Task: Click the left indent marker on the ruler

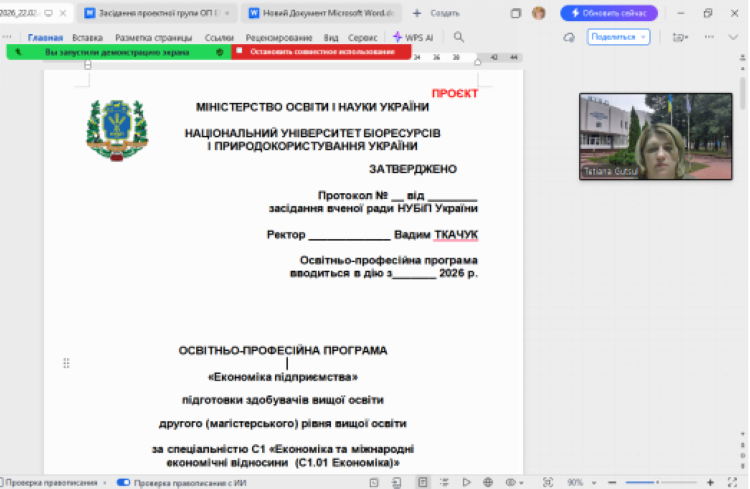Action: tap(88, 64)
